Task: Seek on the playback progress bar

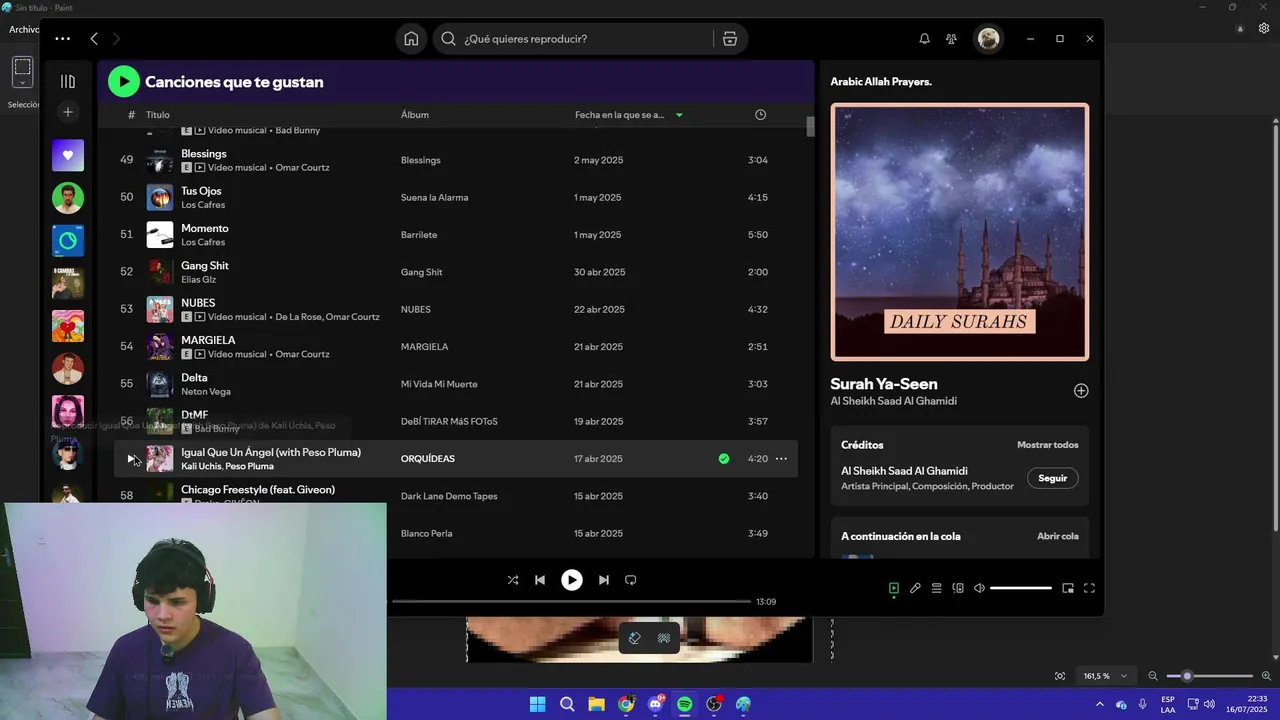Action: tap(570, 602)
